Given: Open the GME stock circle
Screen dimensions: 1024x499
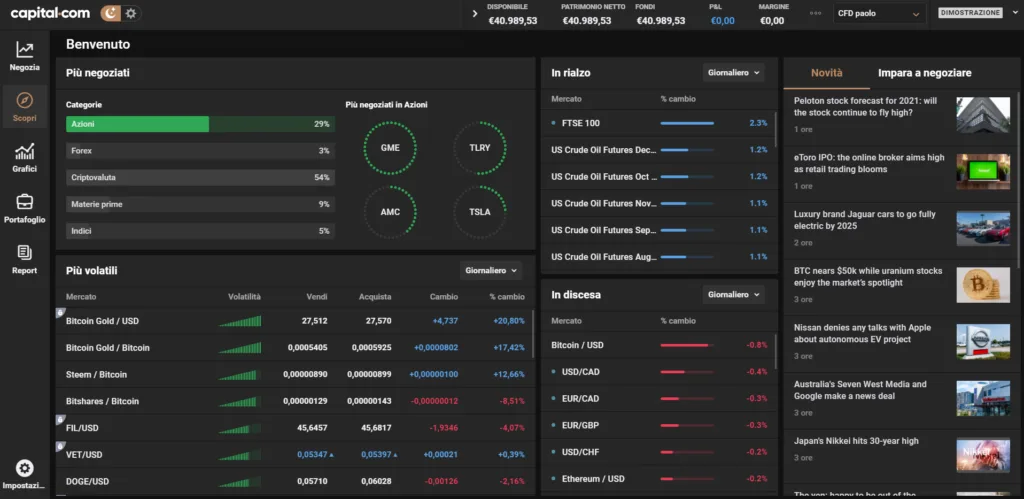Looking at the screenshot, I should point(390,148).
